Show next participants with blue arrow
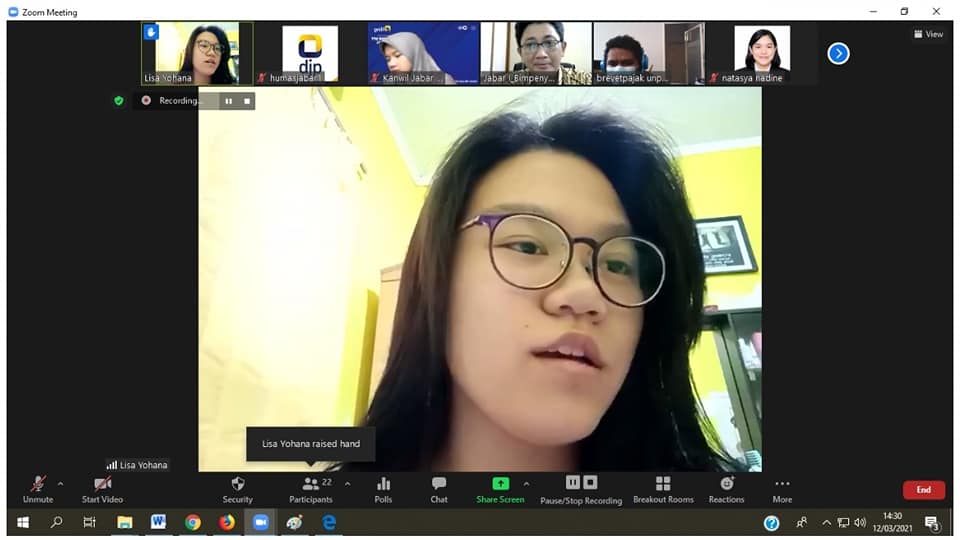Screen dimensions: 960x540 tap(839, 54)
